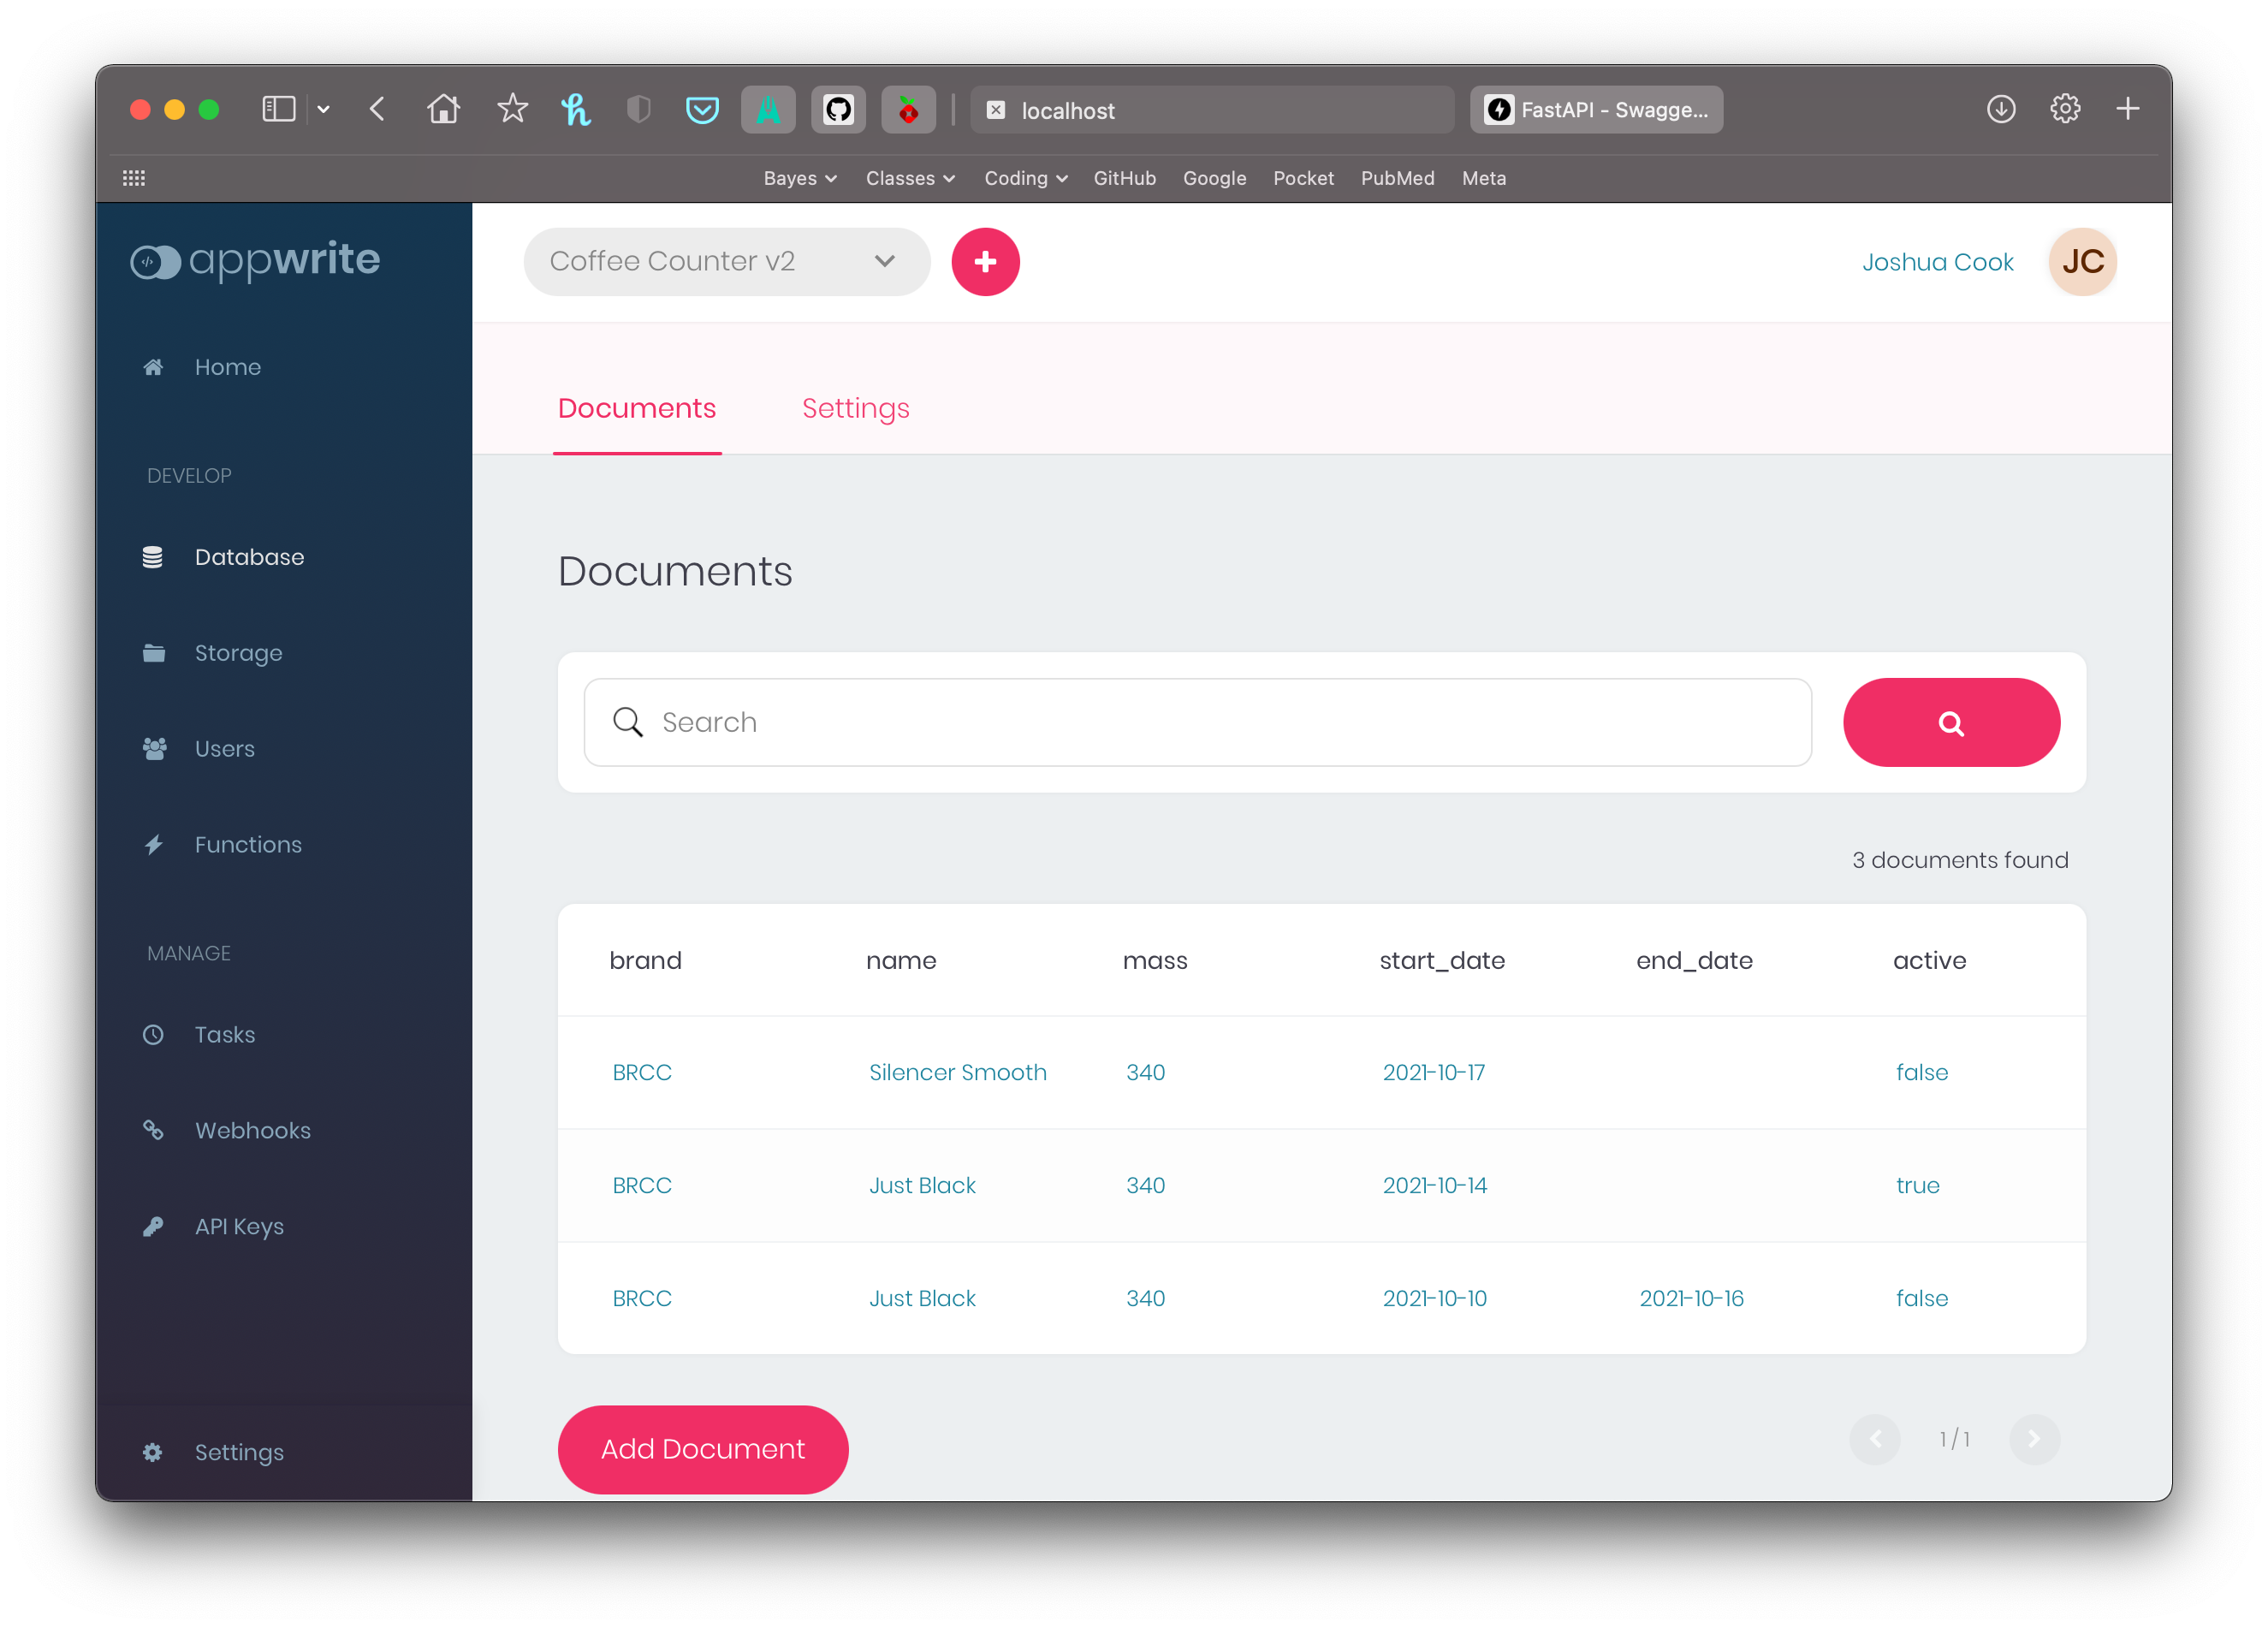Click the pink search magnifier button
Viewport: 2268px width, 1628px height.
[1950, 722]
